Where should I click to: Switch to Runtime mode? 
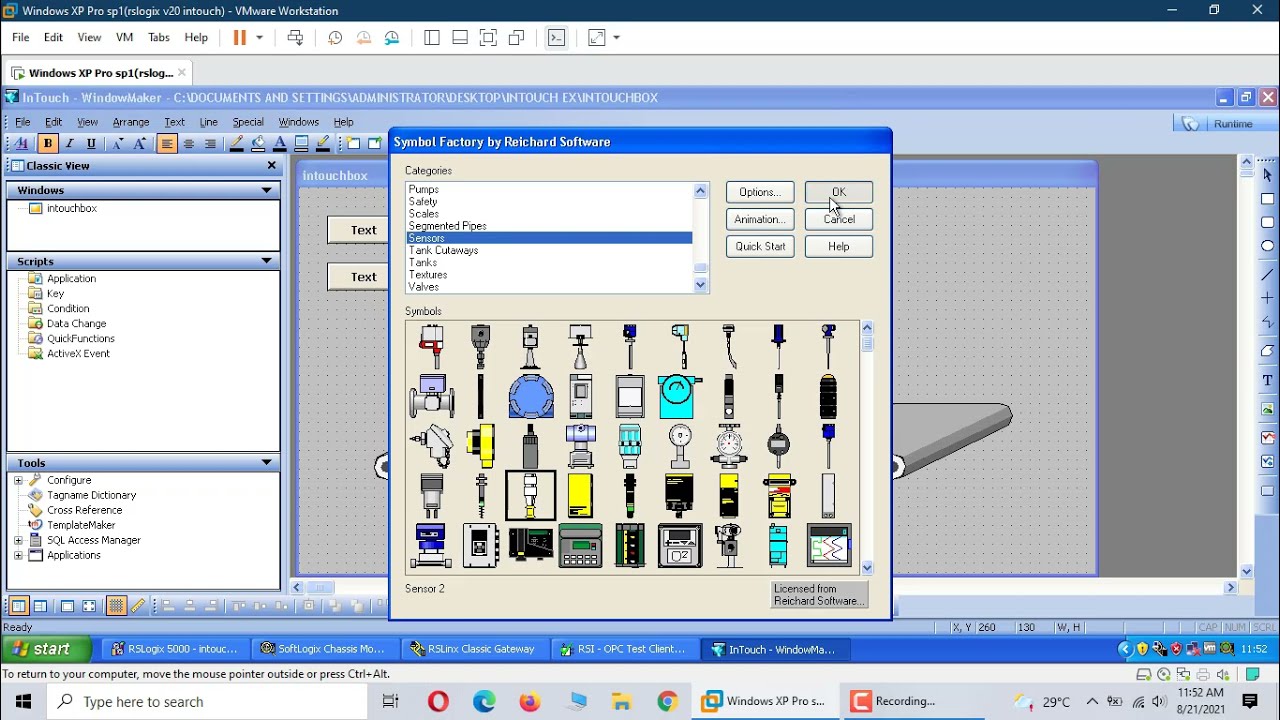point(1233,123)
